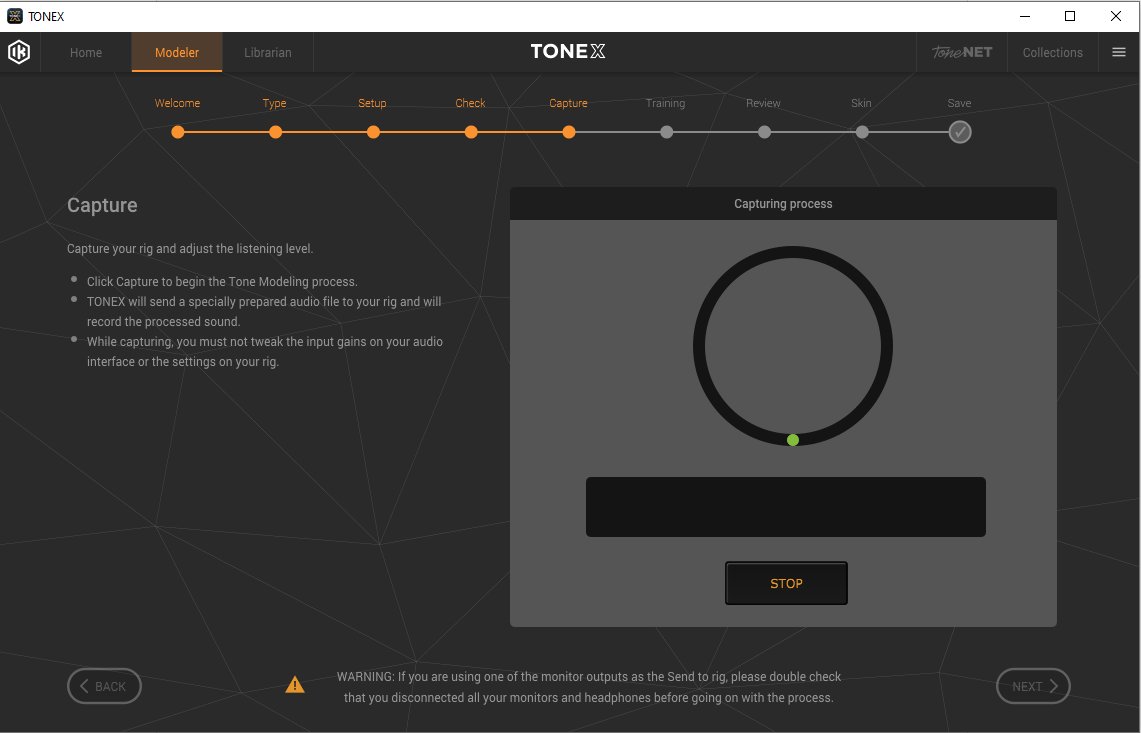Viewport: 1141px width, 733px height.
Task: Click the 'WARNING: If you are using' message
Action: (x=589, y=686)
